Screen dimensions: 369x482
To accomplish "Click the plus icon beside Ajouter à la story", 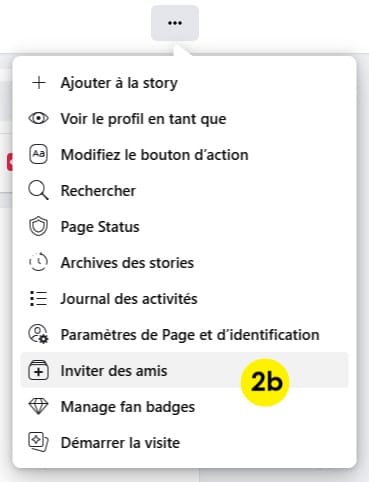I will coord(39,83).
